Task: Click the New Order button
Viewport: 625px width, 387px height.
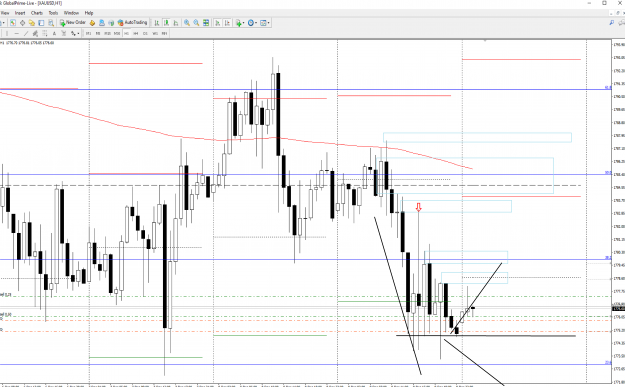Action: pyautogui.click(x=73, y=23)
